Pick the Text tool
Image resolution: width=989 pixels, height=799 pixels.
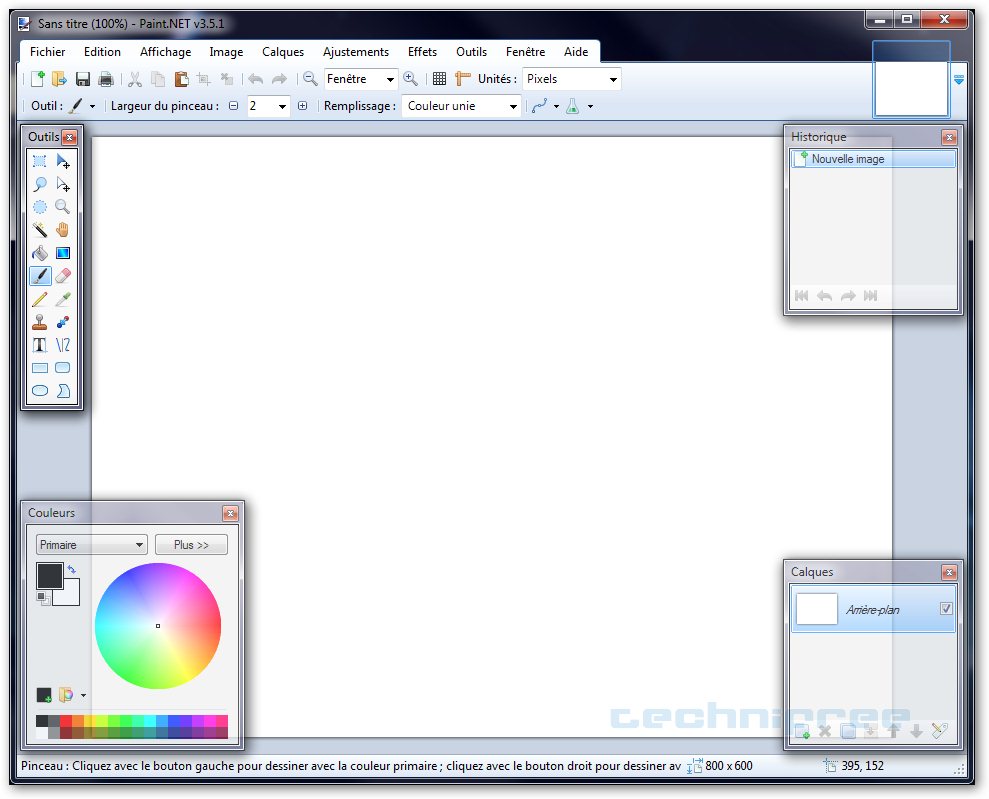[39, 345]
